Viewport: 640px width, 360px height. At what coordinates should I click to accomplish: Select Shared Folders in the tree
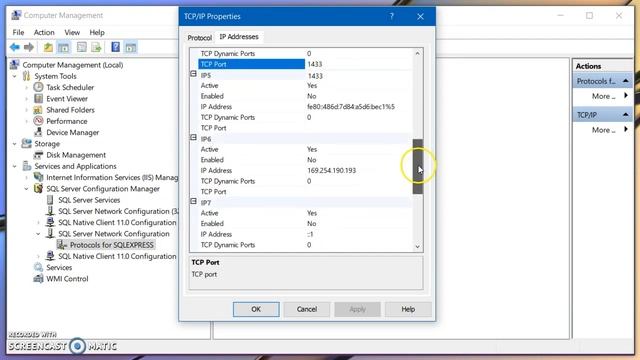point(70,110)
